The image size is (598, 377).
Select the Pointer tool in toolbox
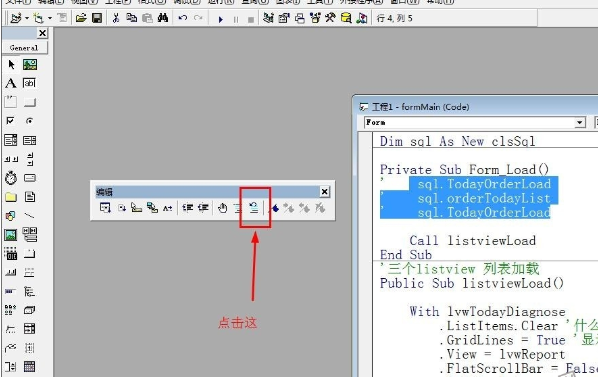11,64
